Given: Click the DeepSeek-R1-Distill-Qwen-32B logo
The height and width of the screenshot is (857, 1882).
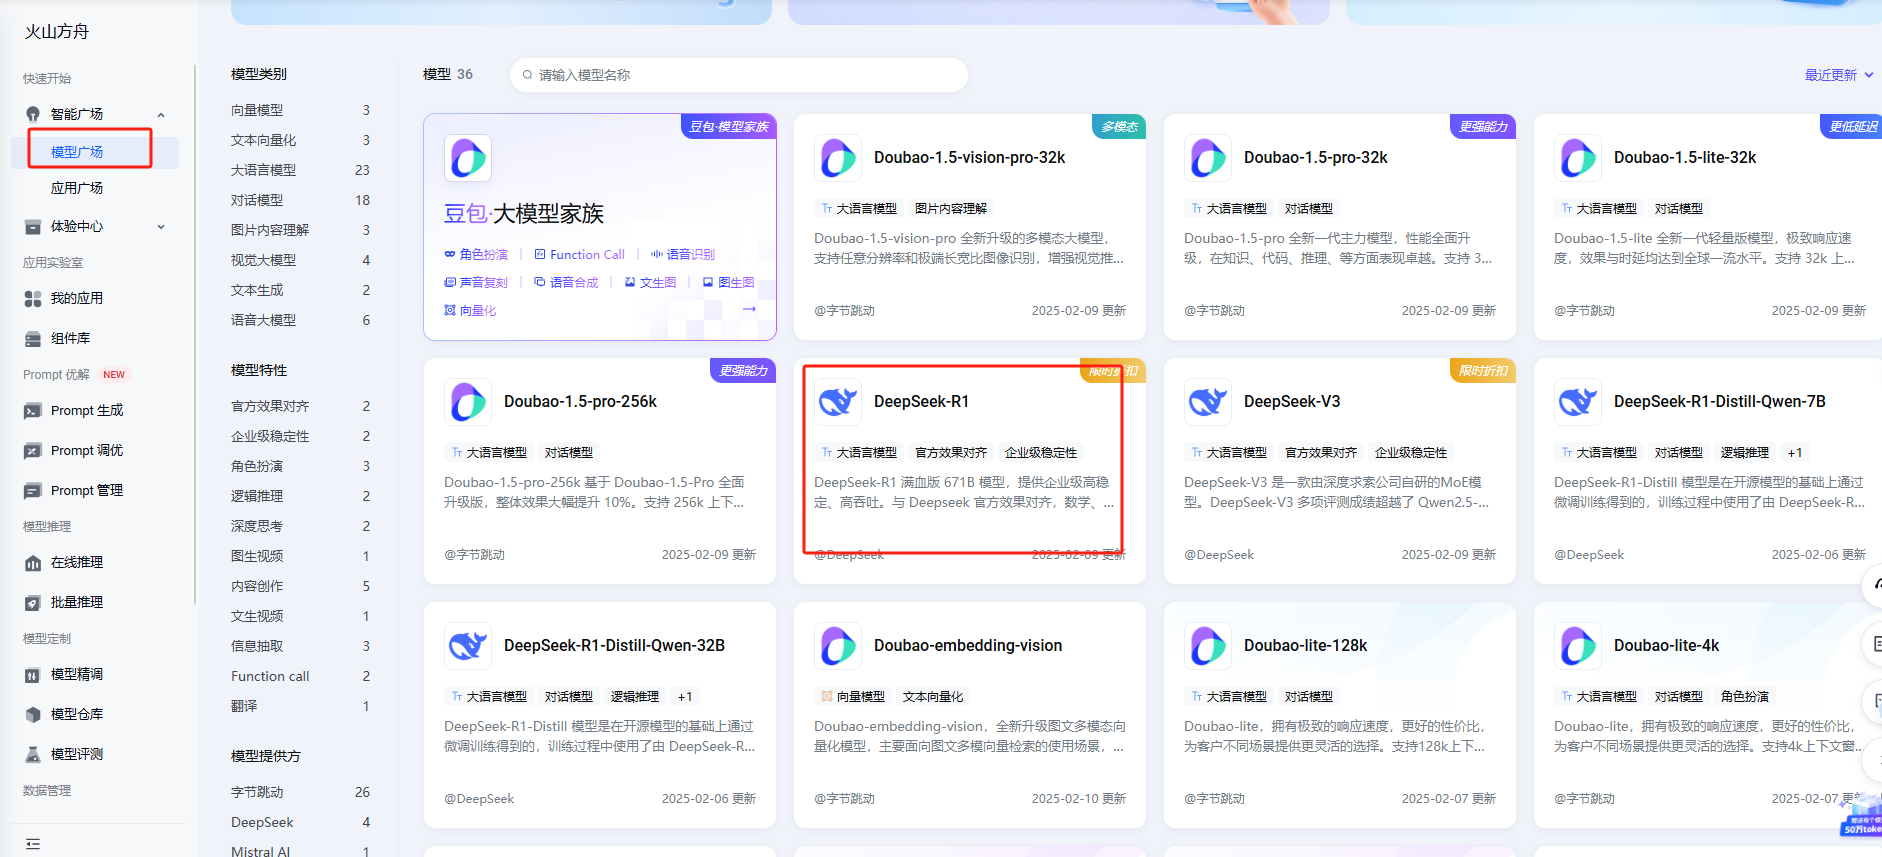Looking at the screenshot, I should click(x=468, y=646).
